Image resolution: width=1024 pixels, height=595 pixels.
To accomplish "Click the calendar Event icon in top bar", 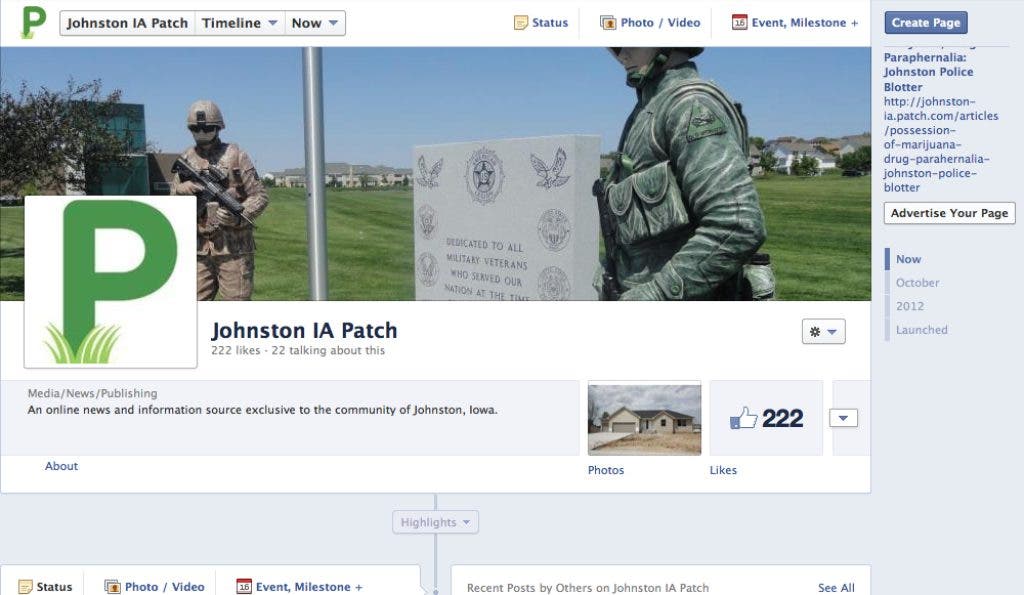I will coord(739,22).
